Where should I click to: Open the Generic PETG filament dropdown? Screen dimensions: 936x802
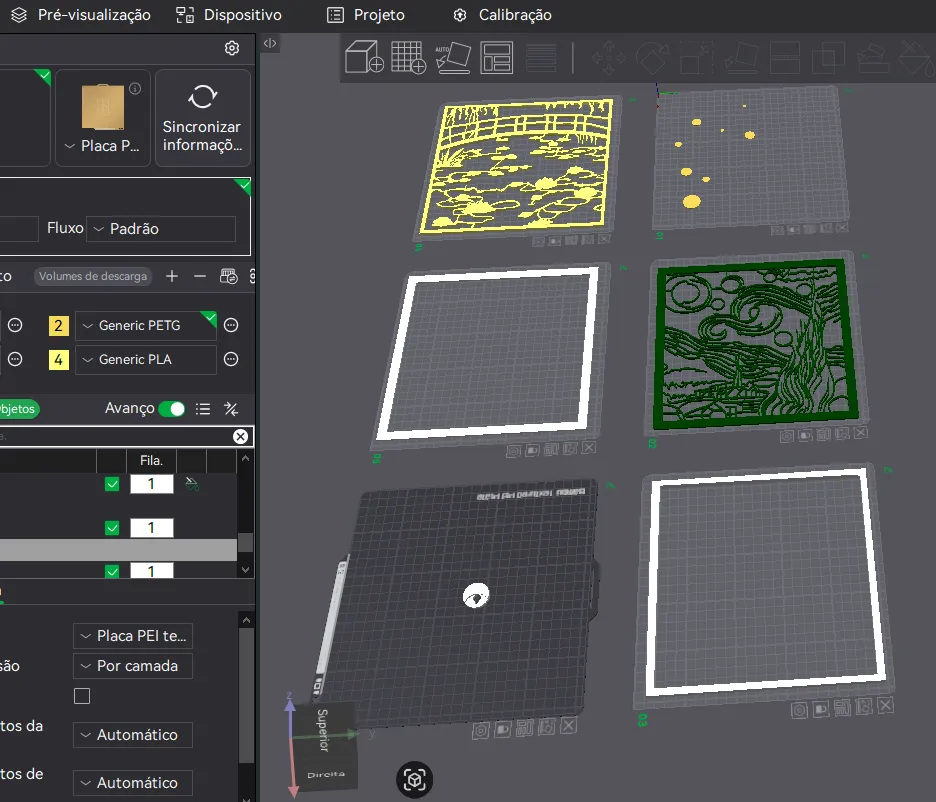146,325
